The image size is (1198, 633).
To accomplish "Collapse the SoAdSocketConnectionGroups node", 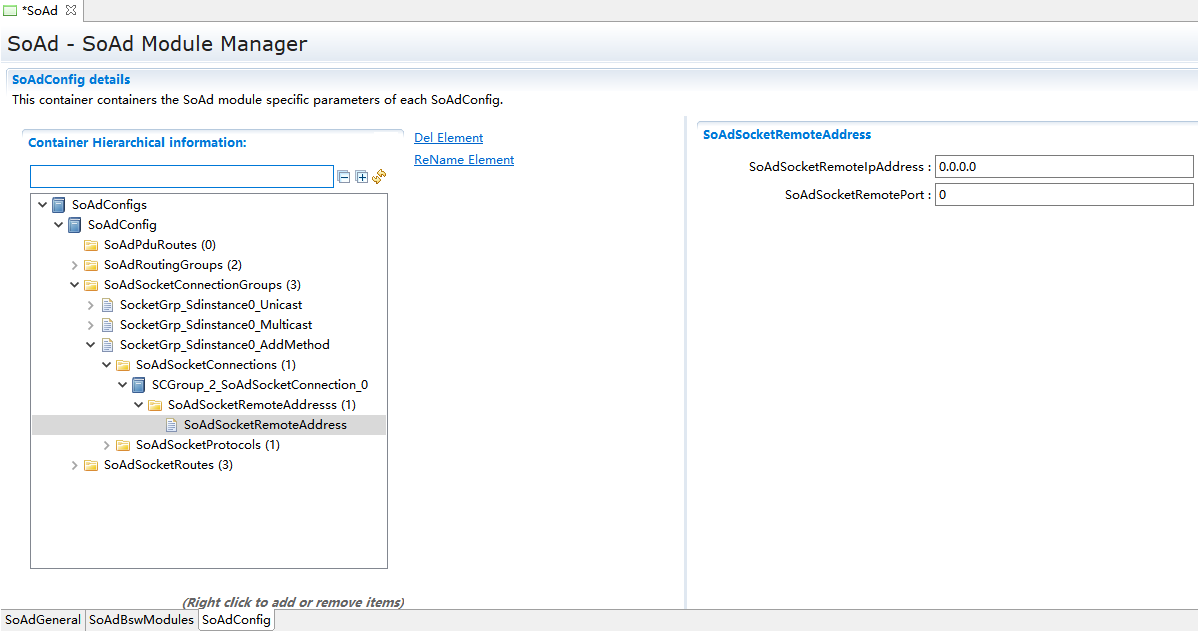I will (x=75, y=285).
